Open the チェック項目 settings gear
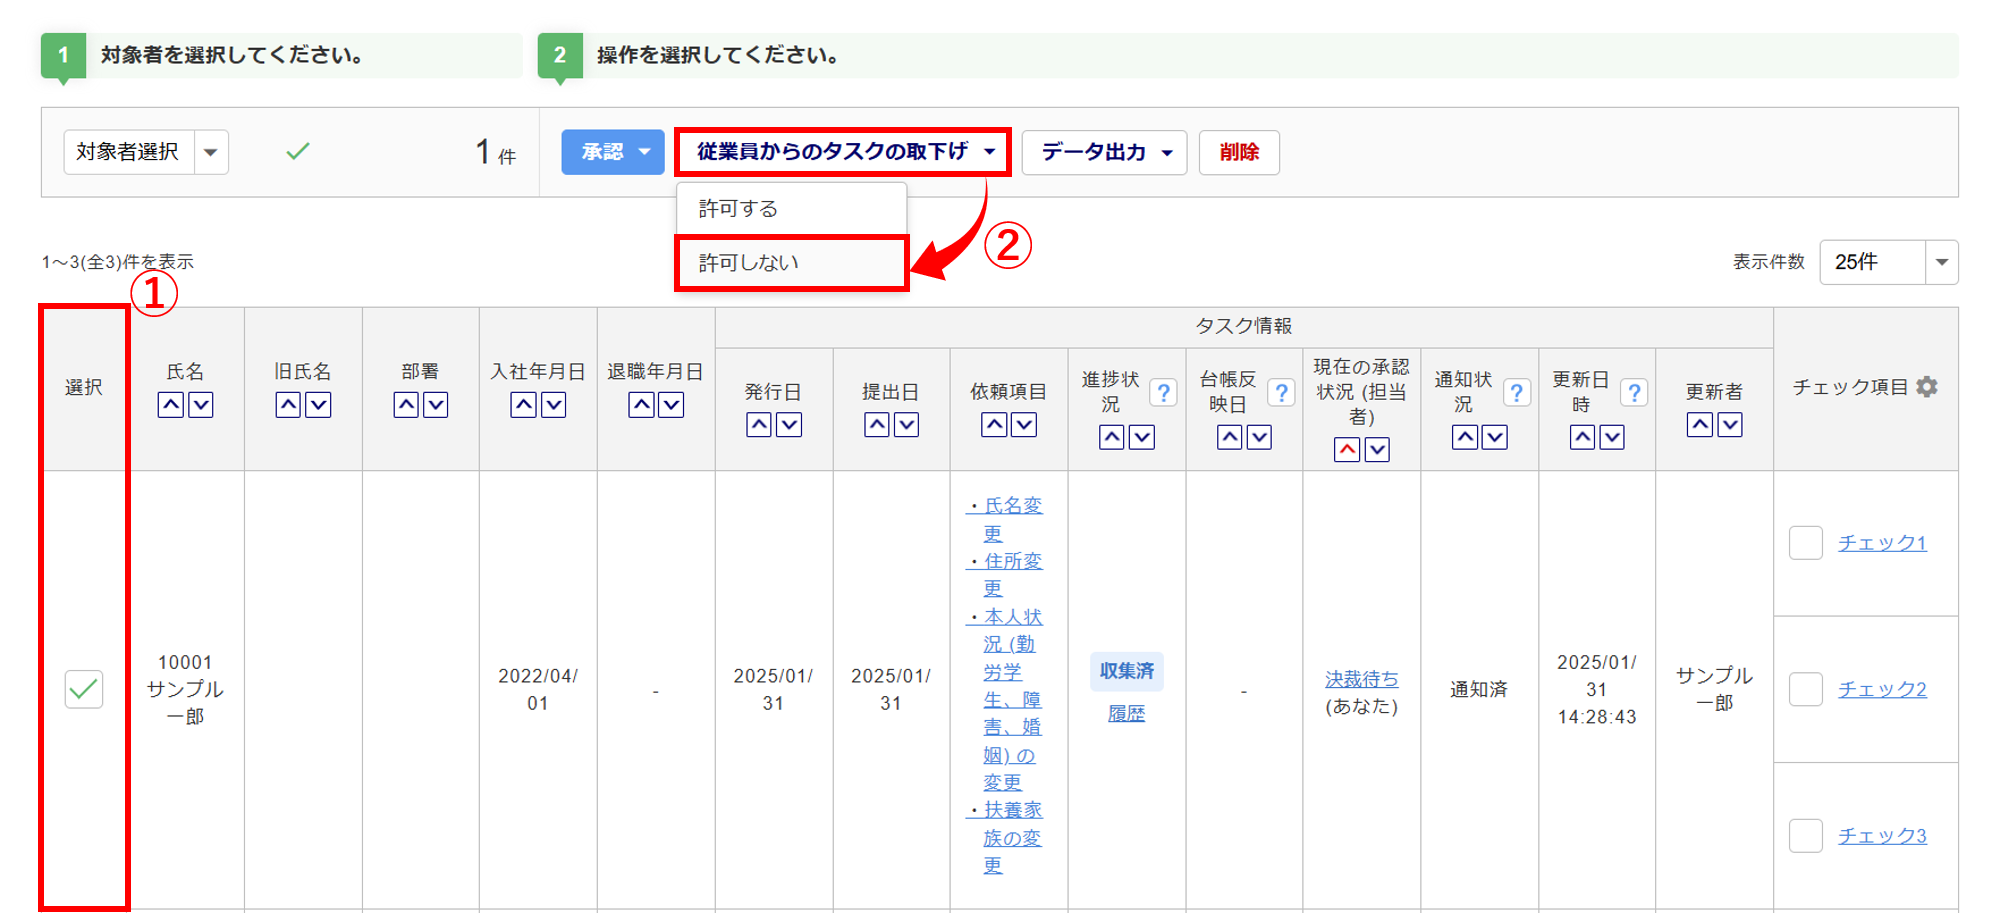Image resolution: width=2000 pixels, height=913 pixels. tap(1927, 387)
